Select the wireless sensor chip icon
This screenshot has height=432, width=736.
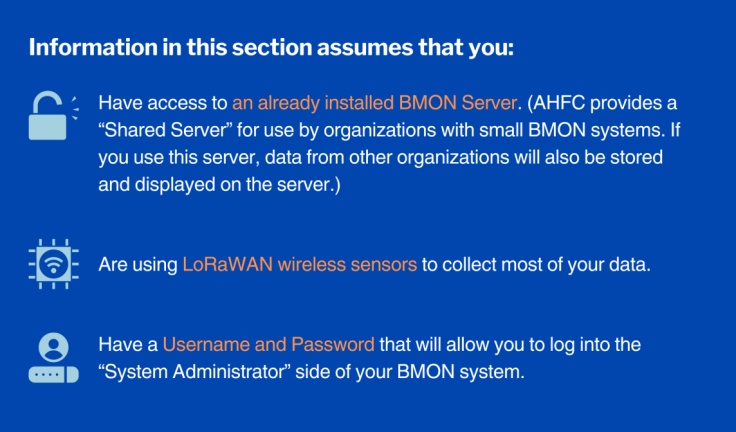tap(54, 264)
